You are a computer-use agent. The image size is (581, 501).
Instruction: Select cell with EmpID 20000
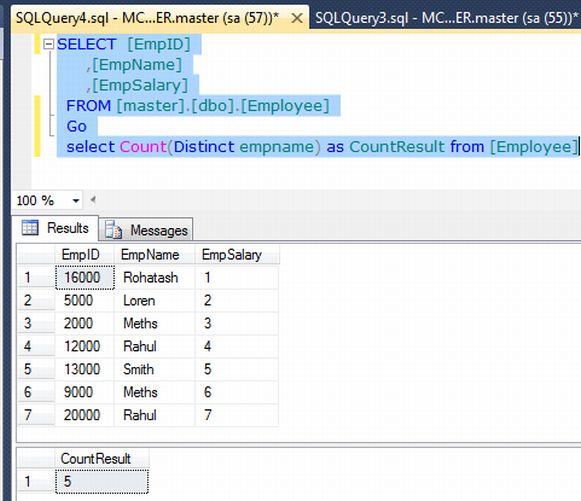85,415
